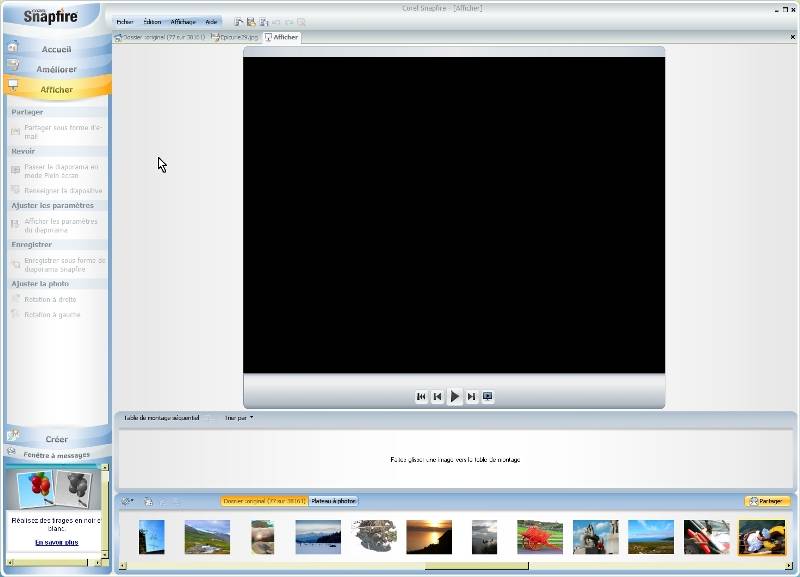
Task: Click the first toolbar icon beside Aide
Action: [x=239, y=22]
